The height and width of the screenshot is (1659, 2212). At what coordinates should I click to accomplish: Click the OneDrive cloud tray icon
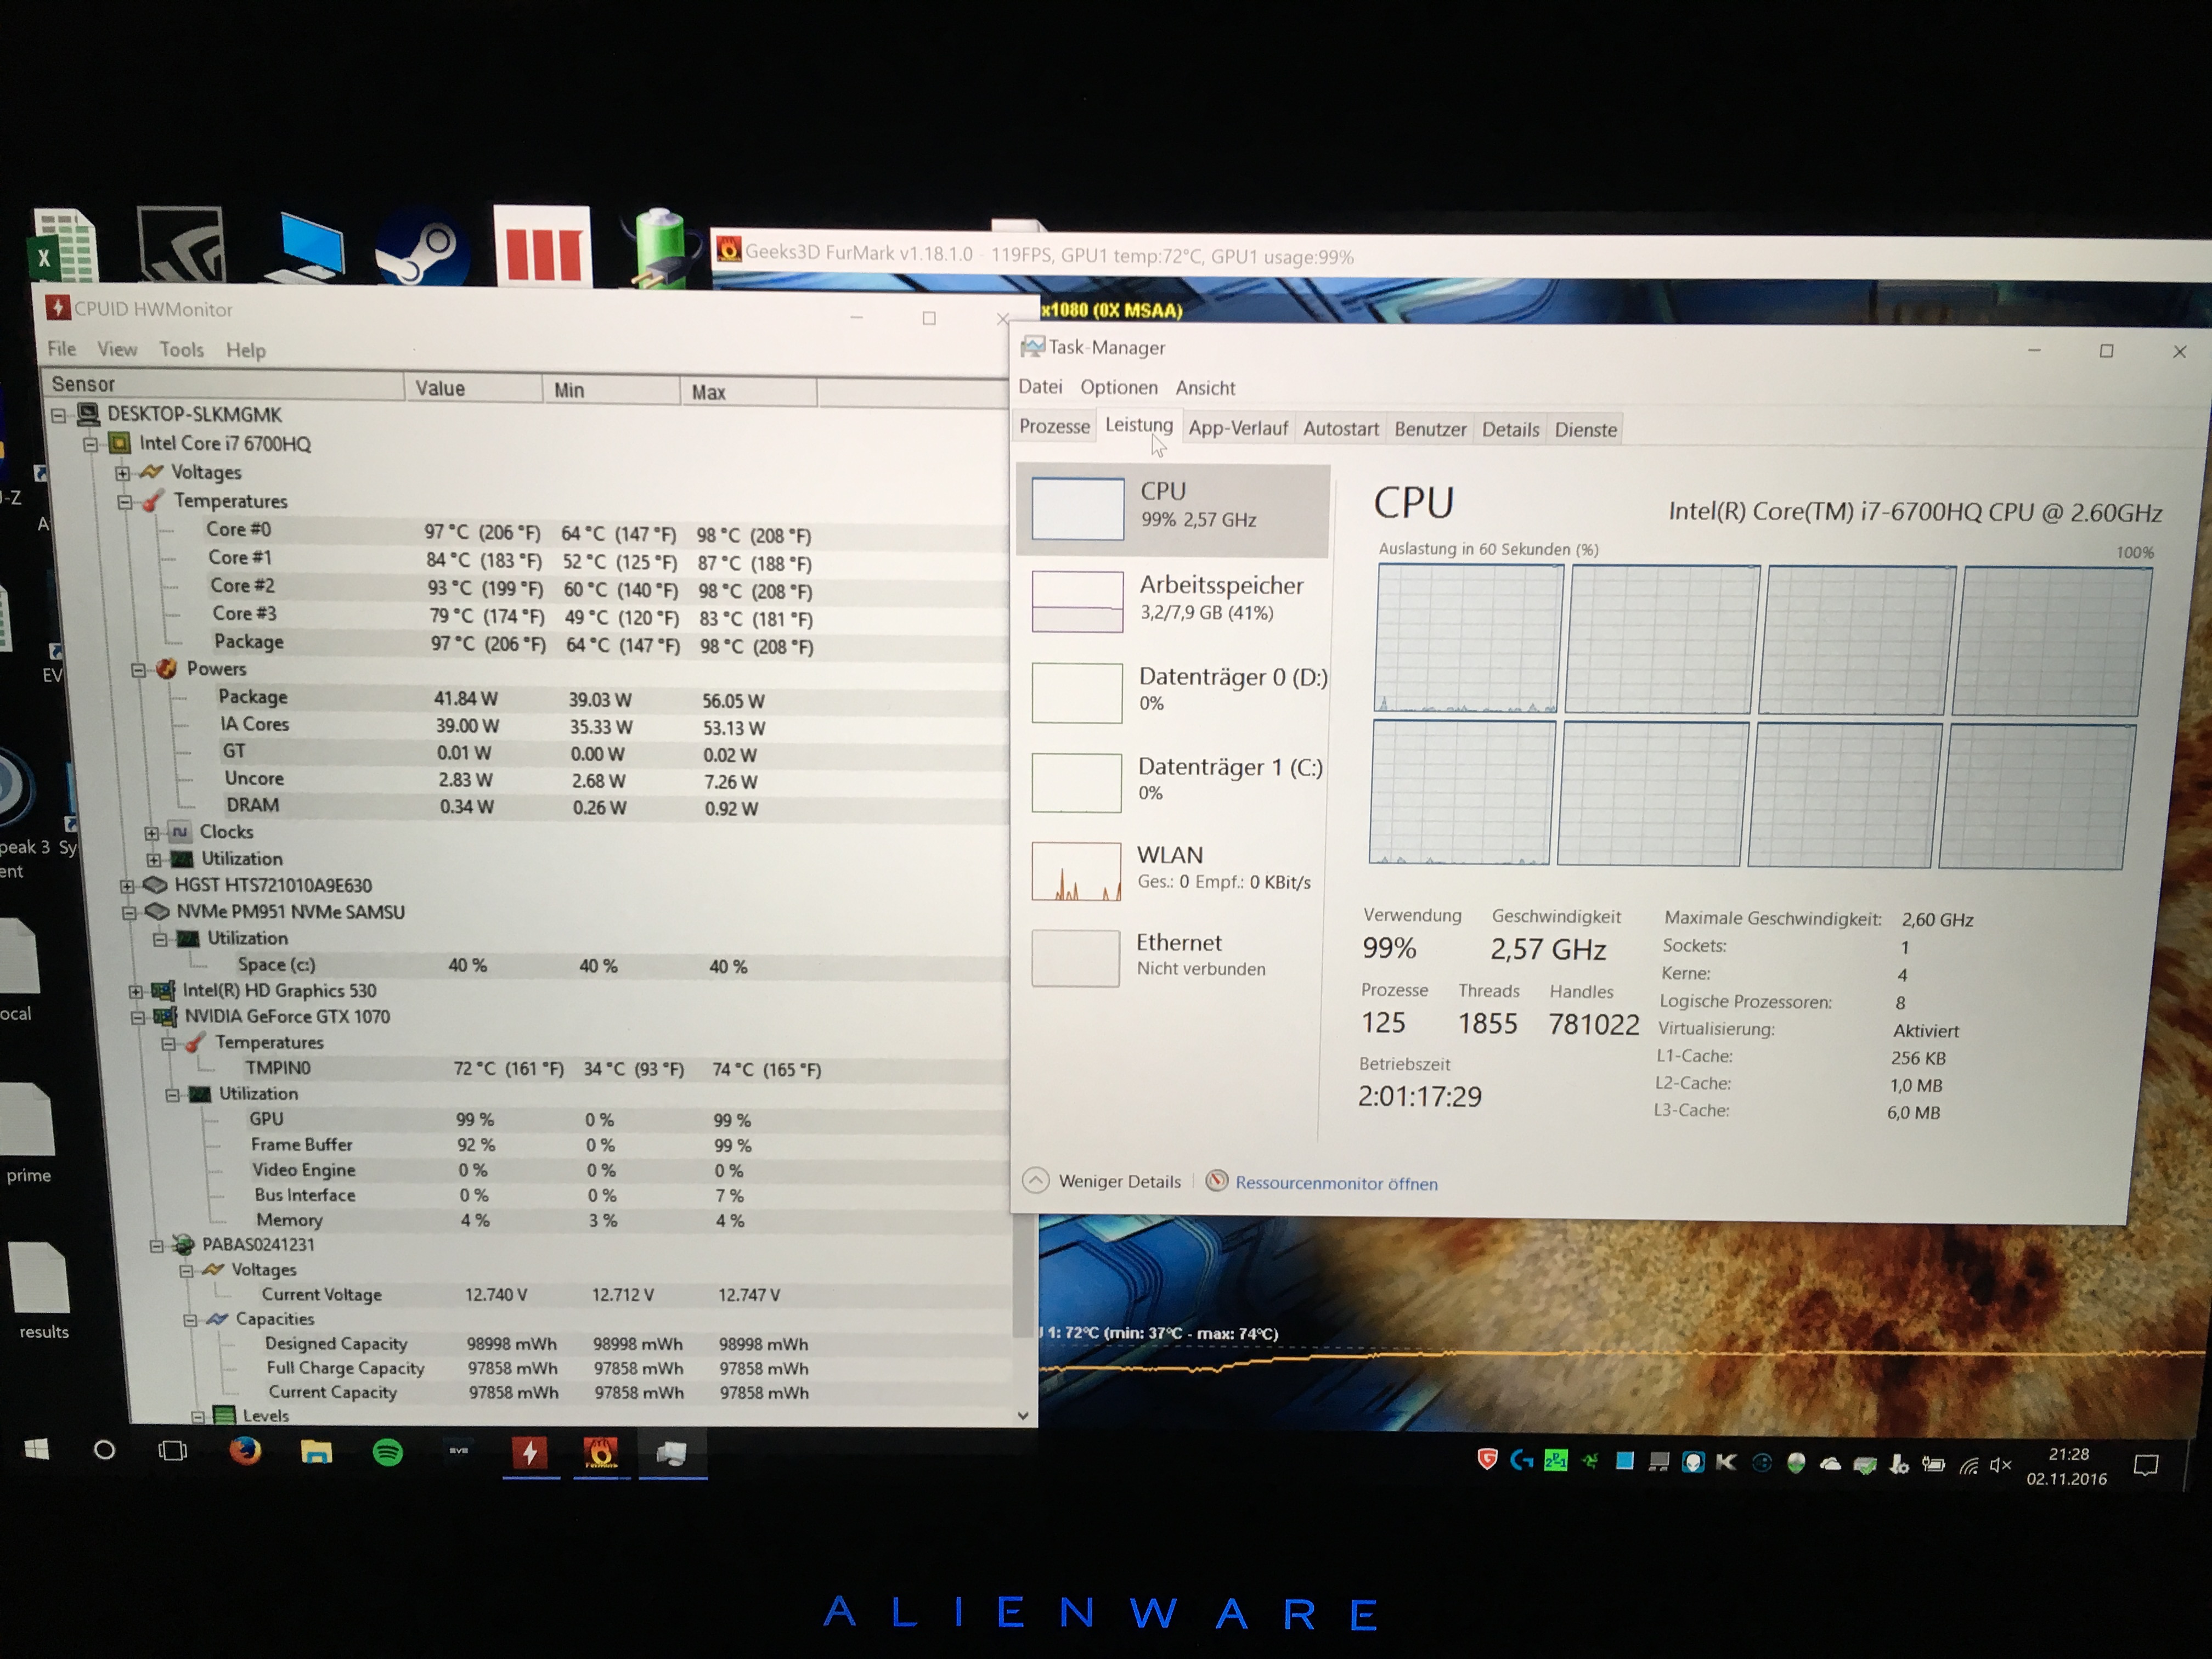click(x=1830, y=1464)
